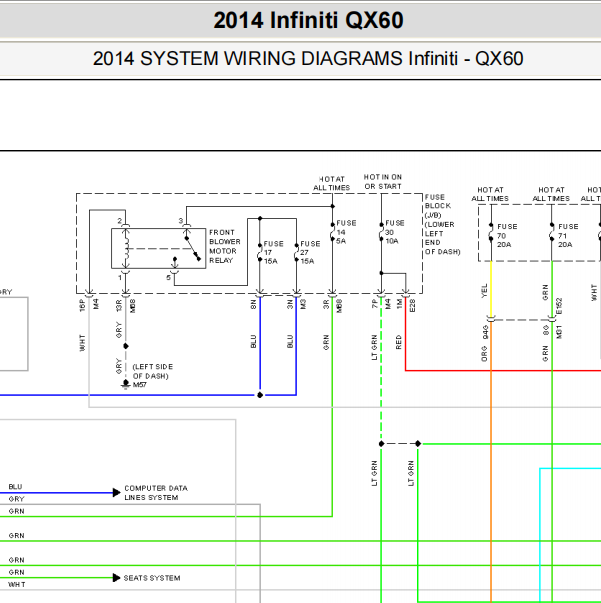Viewport: 601px width, 603px height.
Task: Click "HOT AT ALL TIMES" above Fuse 70
Action: tap(490, 194)
